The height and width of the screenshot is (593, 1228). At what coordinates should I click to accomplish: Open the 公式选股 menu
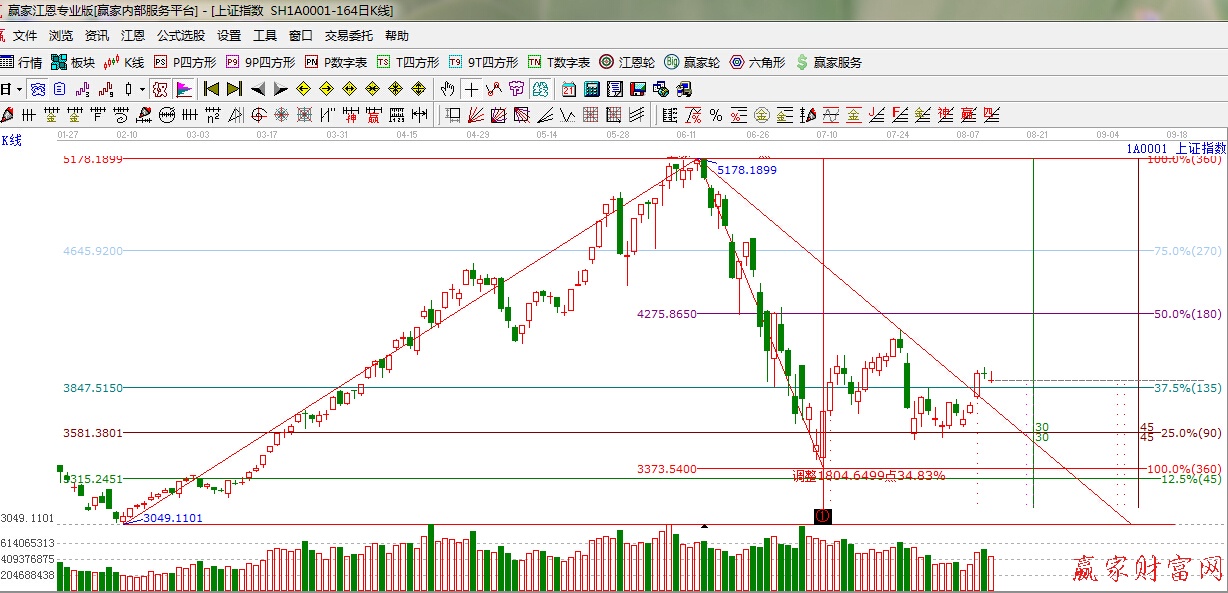180,36
